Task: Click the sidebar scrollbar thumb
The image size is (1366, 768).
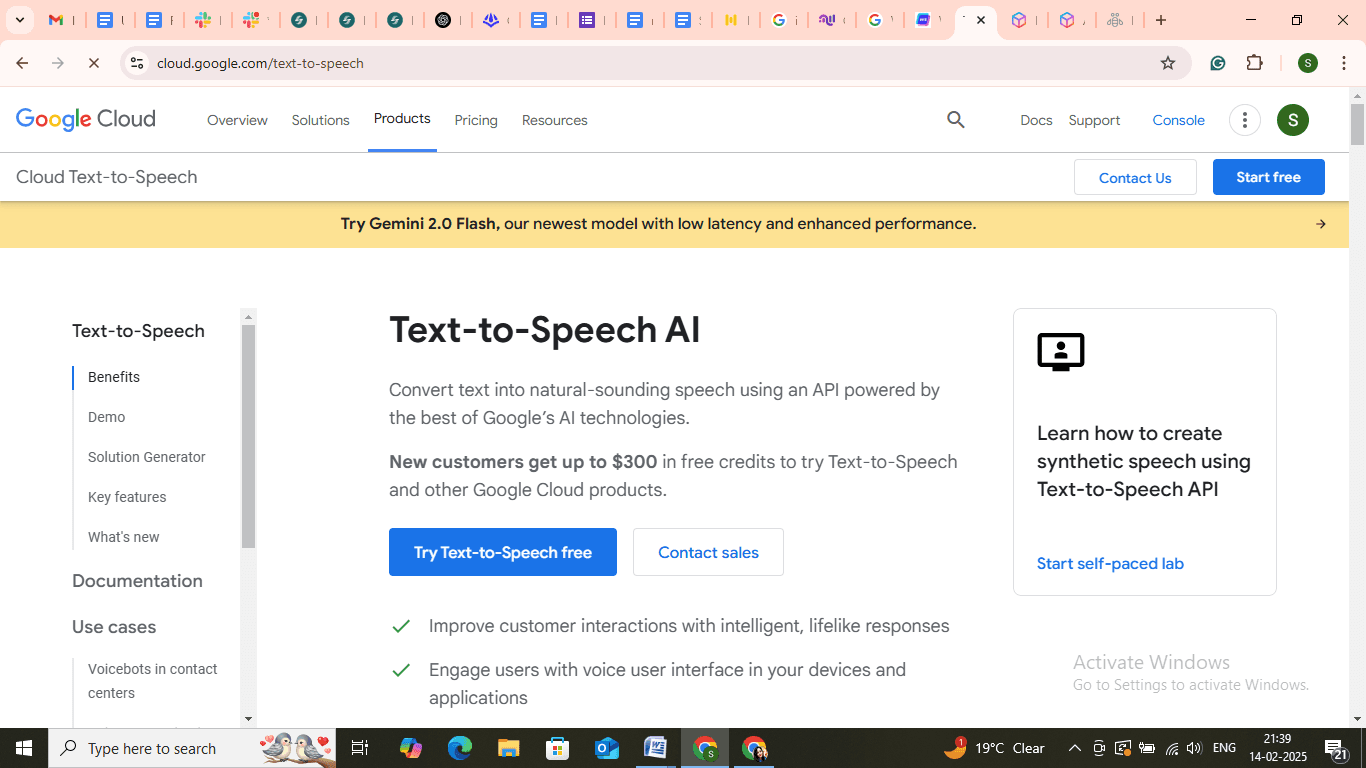Action: click(248, 436)
